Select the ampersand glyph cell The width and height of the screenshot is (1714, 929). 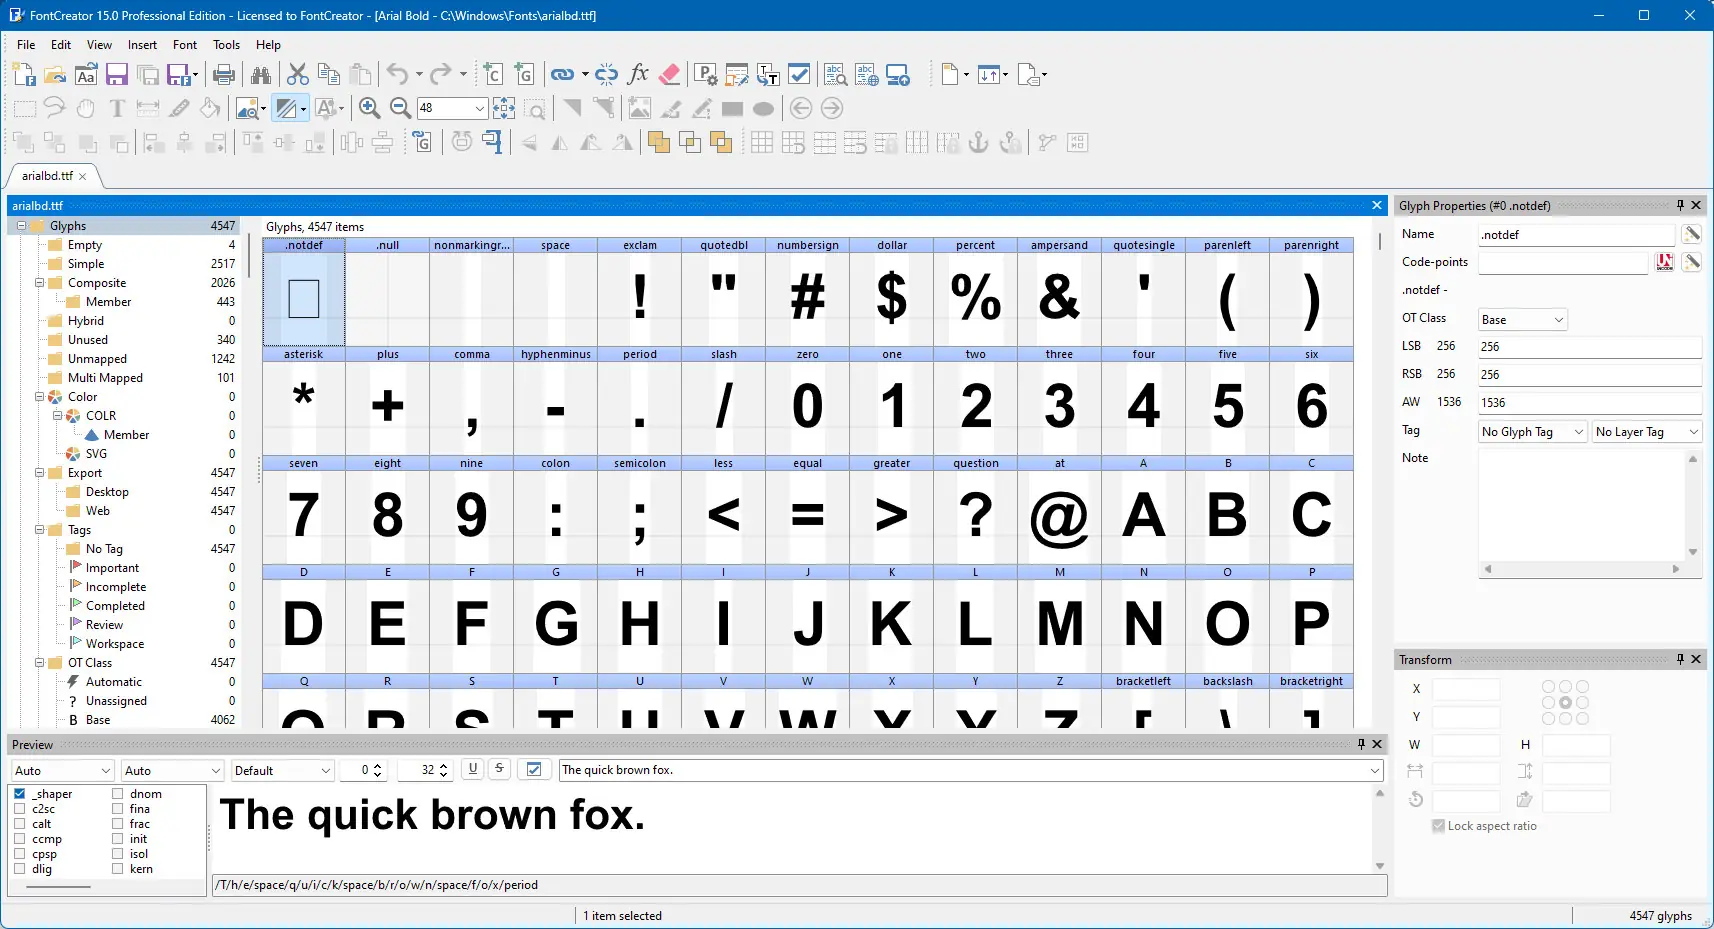tap(1059, 292)
